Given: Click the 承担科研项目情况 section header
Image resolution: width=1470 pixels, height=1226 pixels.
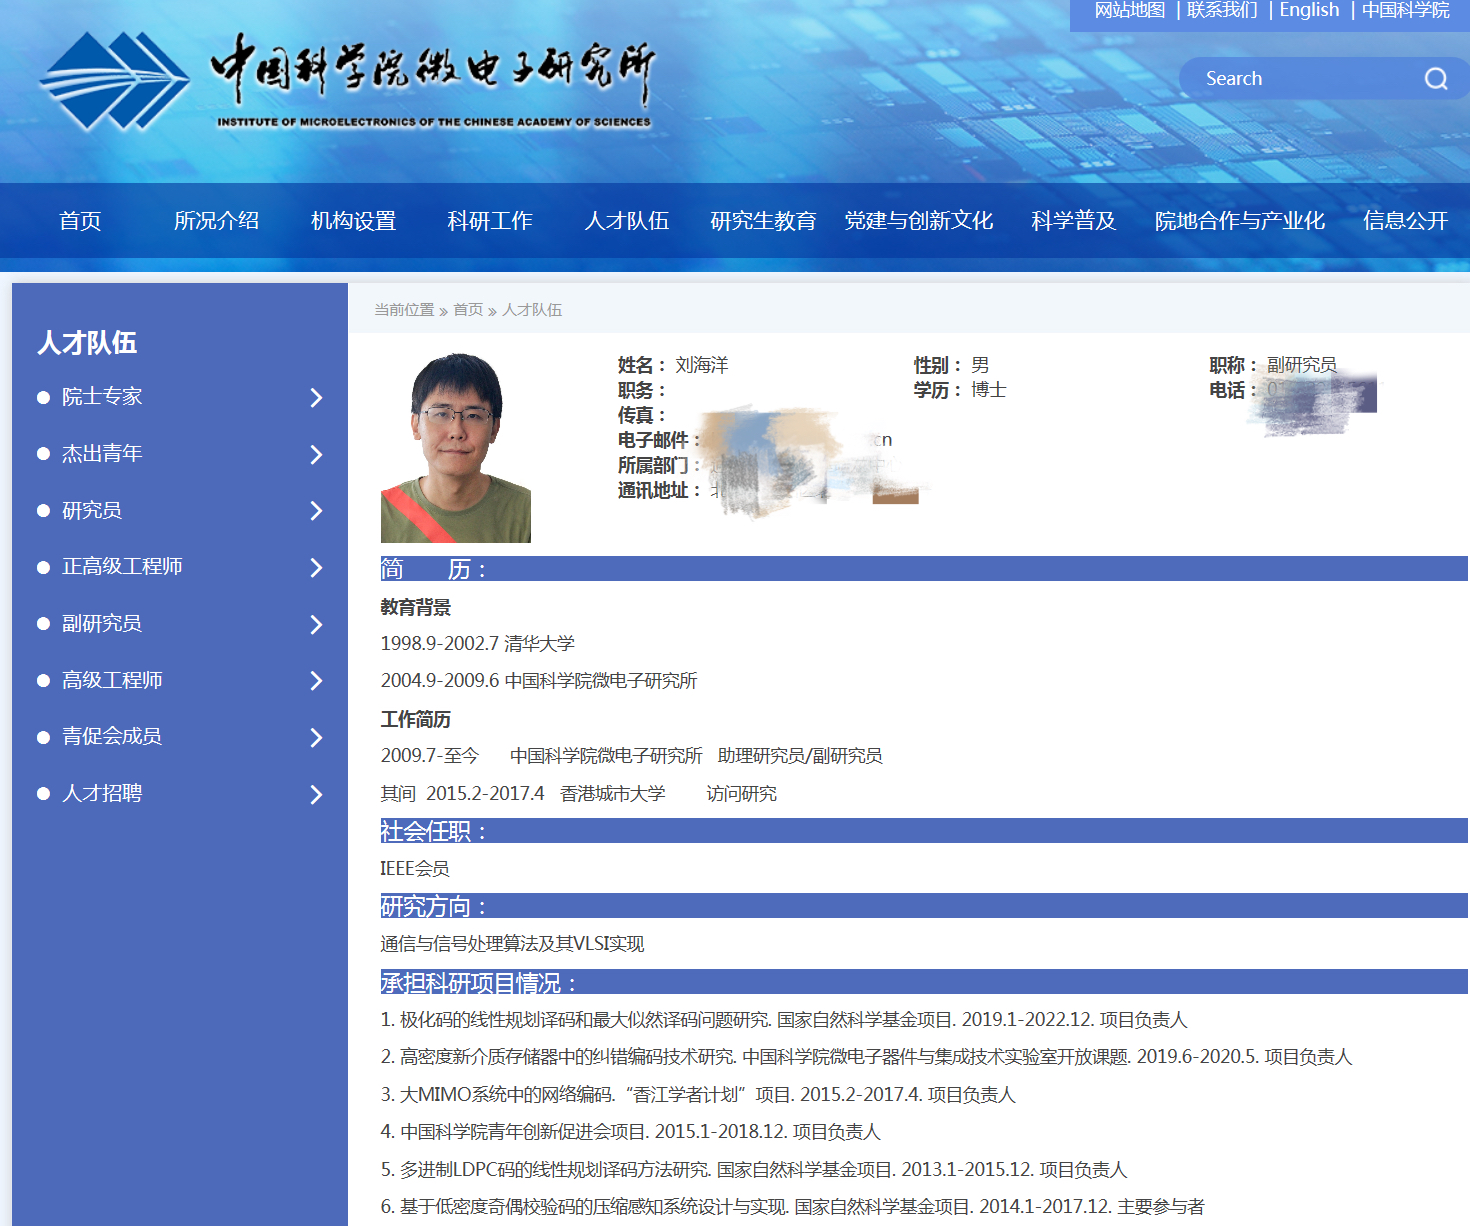Looking at the screenshot, I should coord(924,982).
